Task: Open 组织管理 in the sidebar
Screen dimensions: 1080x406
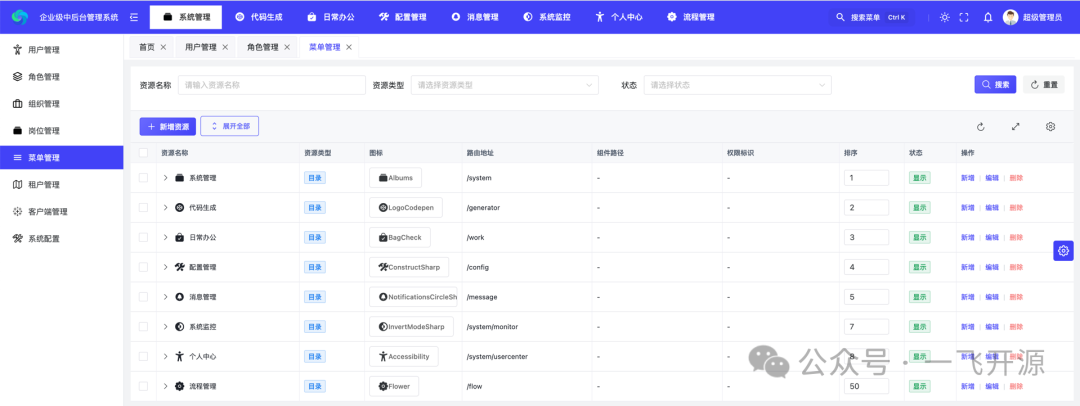Action: click(x=61, y=103)
